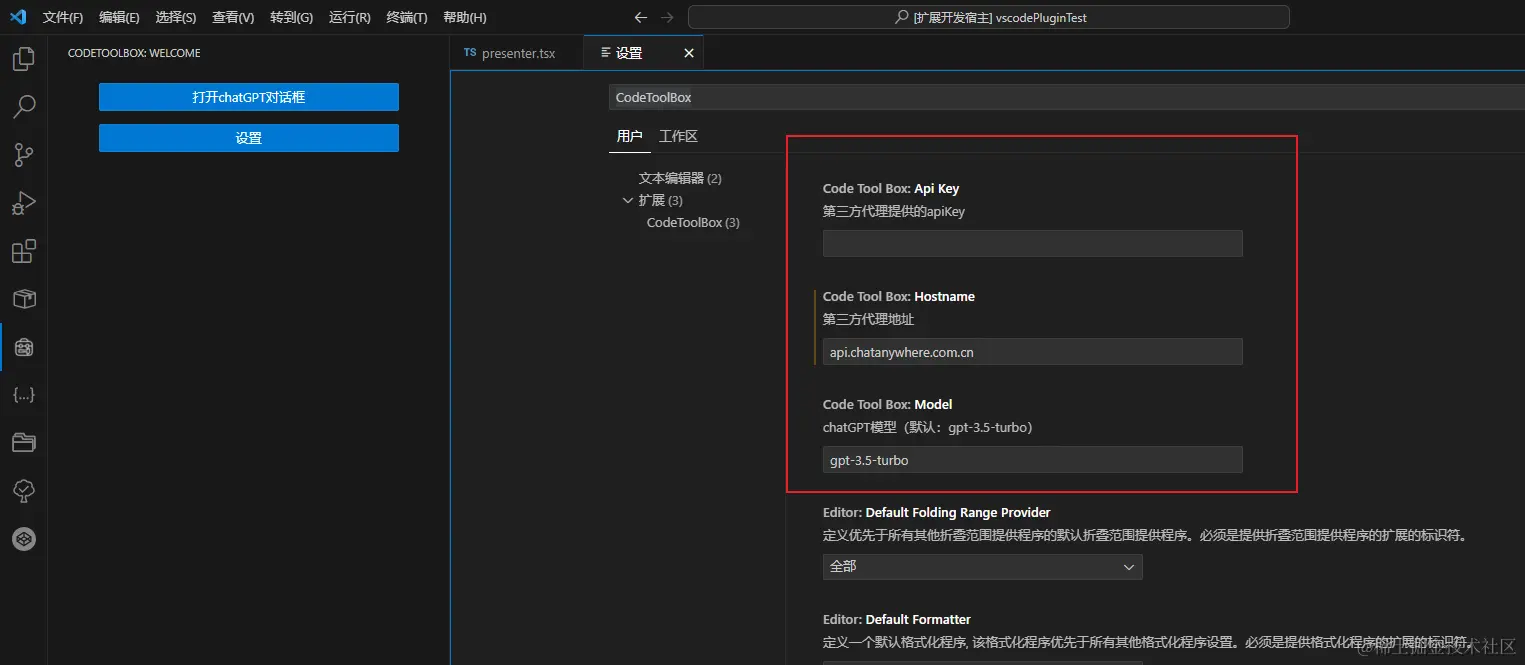Select the CodeToolBox robot icon in activity bar
Image resolution: width=1525 pixels, height=665 pixels.
coord(23,347)
